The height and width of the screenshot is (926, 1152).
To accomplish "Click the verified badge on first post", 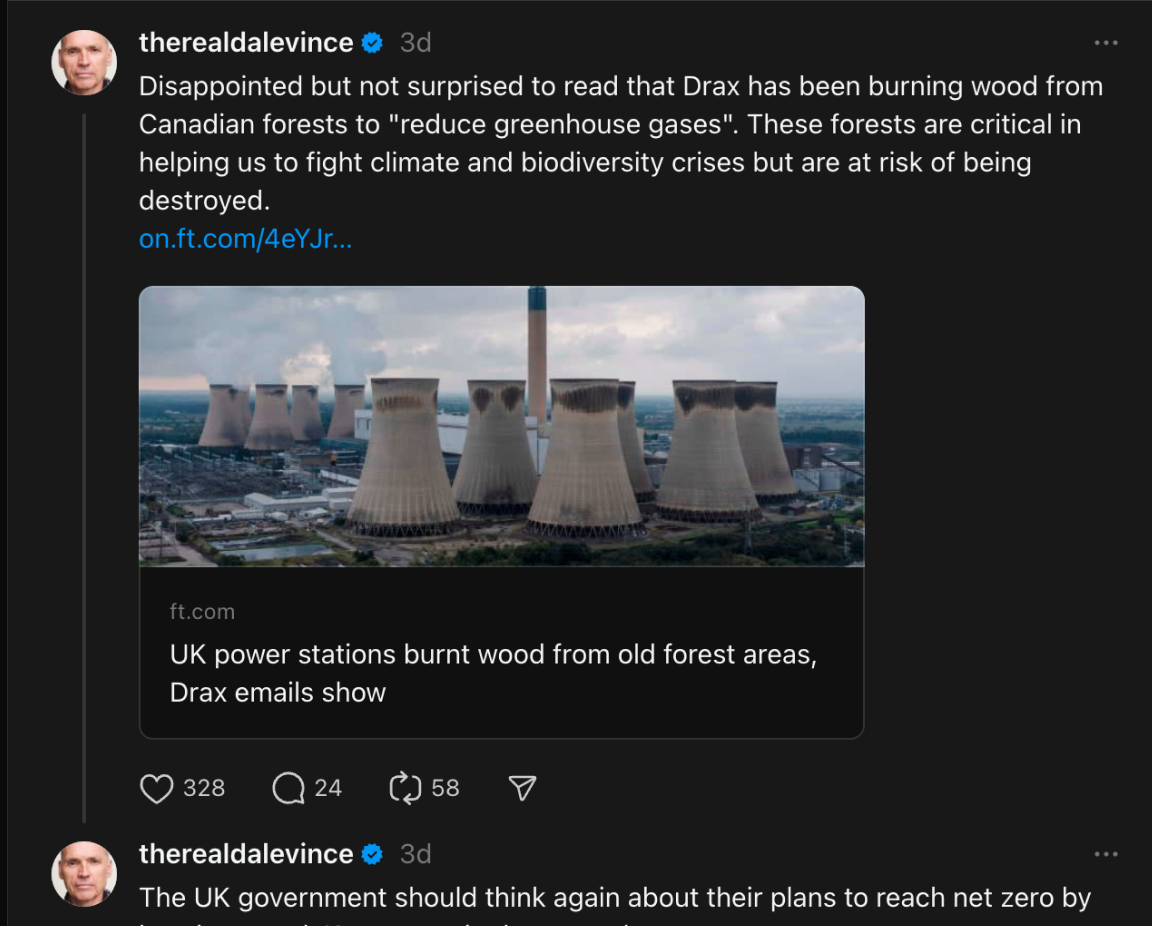I will pos(372,43).
